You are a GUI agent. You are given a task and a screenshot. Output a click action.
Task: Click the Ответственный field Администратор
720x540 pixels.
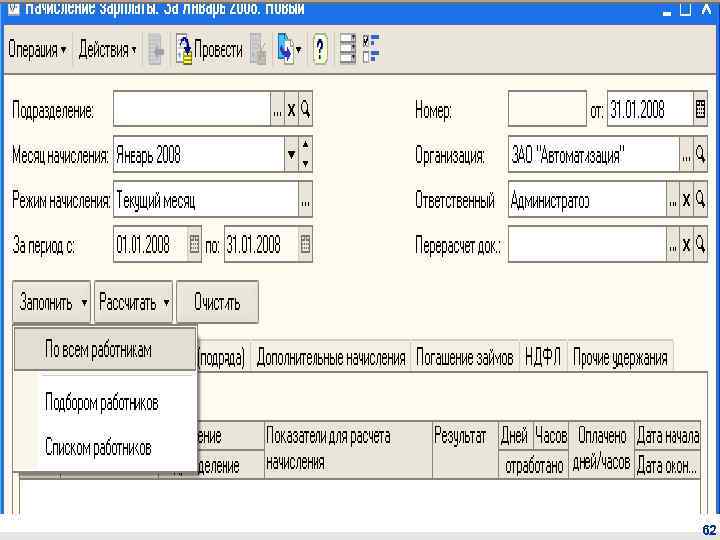587,200
